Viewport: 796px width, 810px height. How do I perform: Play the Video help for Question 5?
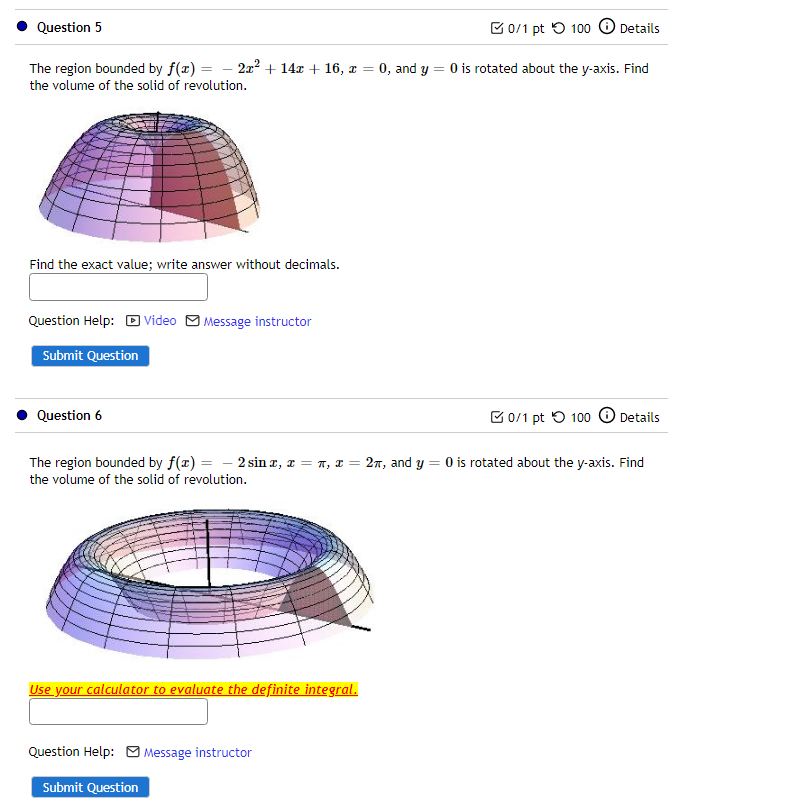(x=151, y=320)
